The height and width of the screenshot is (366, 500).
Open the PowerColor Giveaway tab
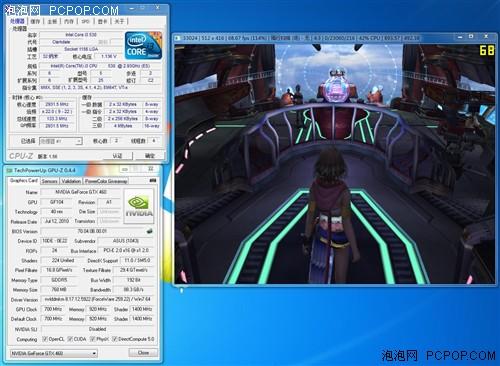tap(106, 181)
